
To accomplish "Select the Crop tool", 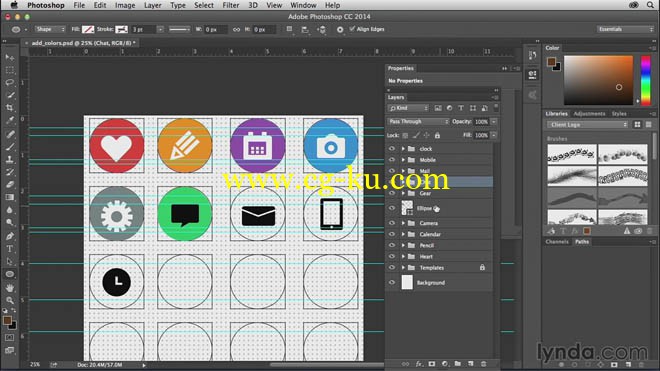I will point(10,108).
